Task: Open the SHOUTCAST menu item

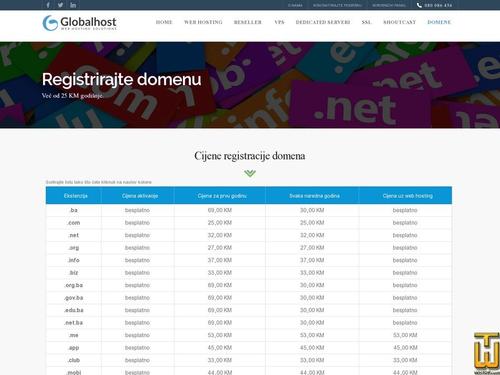Action: pyautogui.click(x=399, y=22)
